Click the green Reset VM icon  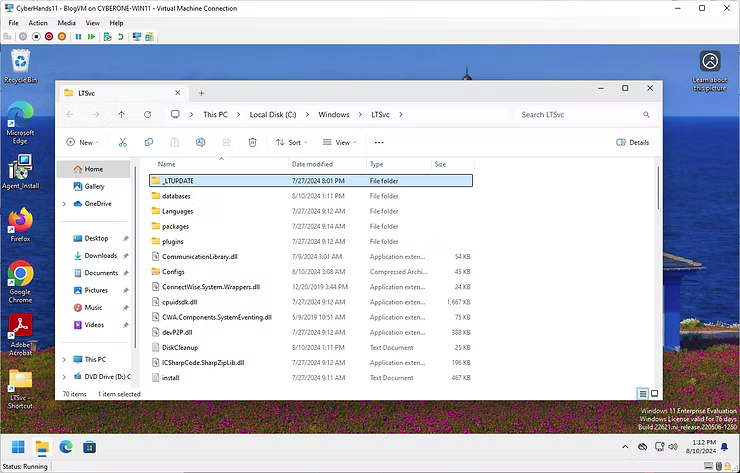tap(92, 36)
